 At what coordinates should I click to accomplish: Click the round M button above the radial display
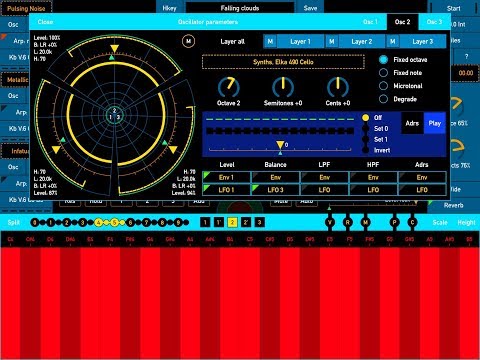pyautogui.click(x=189, y=41)
